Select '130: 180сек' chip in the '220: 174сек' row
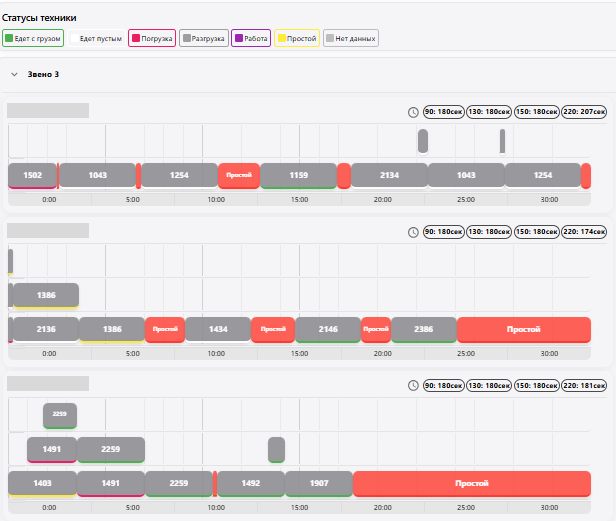Screen dimensions: 616x521 489,232
